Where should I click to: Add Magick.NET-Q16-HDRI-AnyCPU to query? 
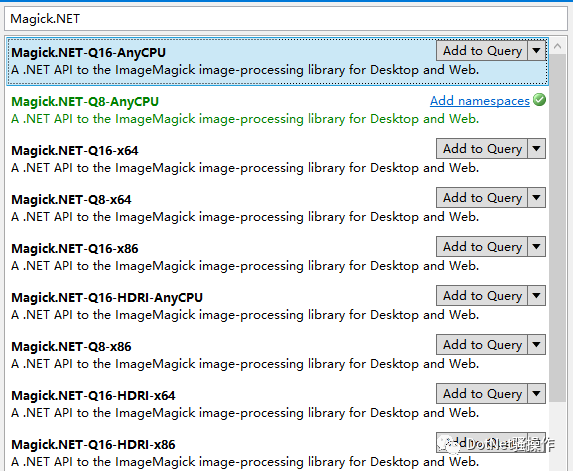point(482,296)
